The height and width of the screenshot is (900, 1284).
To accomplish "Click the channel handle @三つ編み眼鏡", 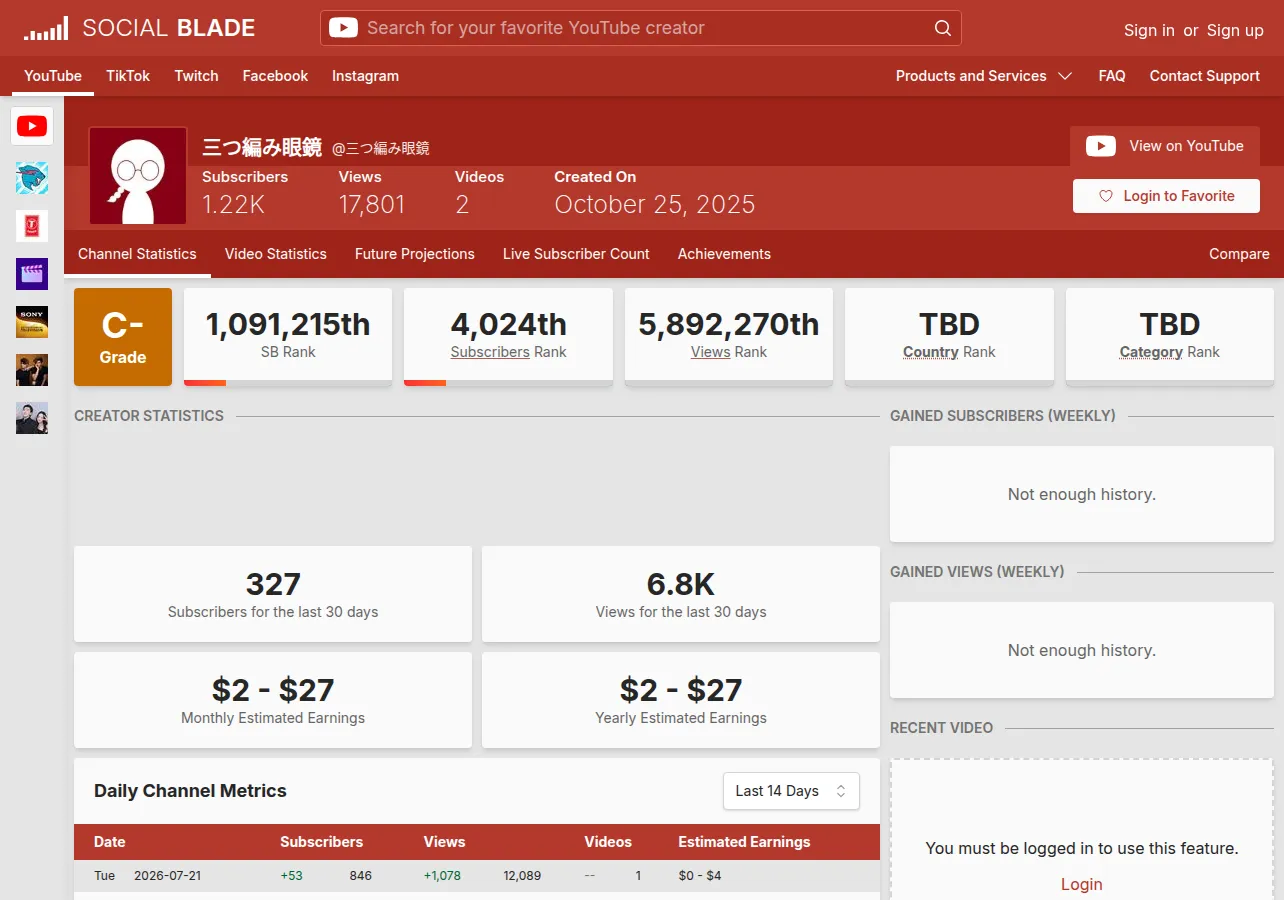I will [380, 149].
